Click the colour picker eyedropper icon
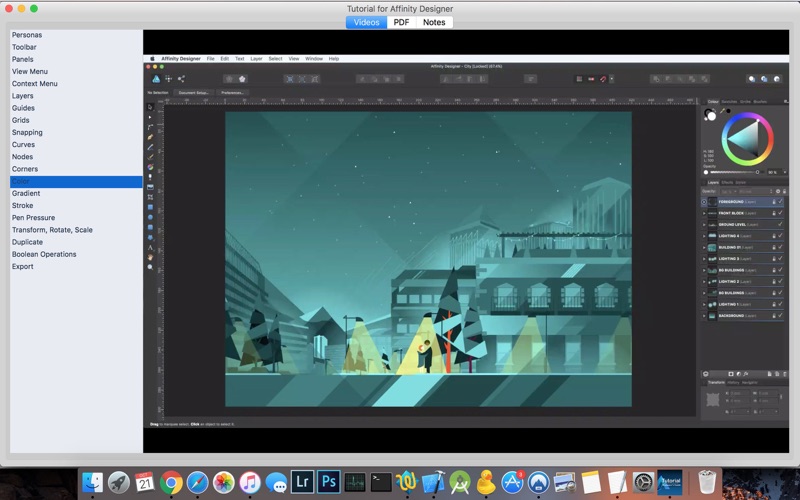 pyautogui.click(x=722, y=111)
